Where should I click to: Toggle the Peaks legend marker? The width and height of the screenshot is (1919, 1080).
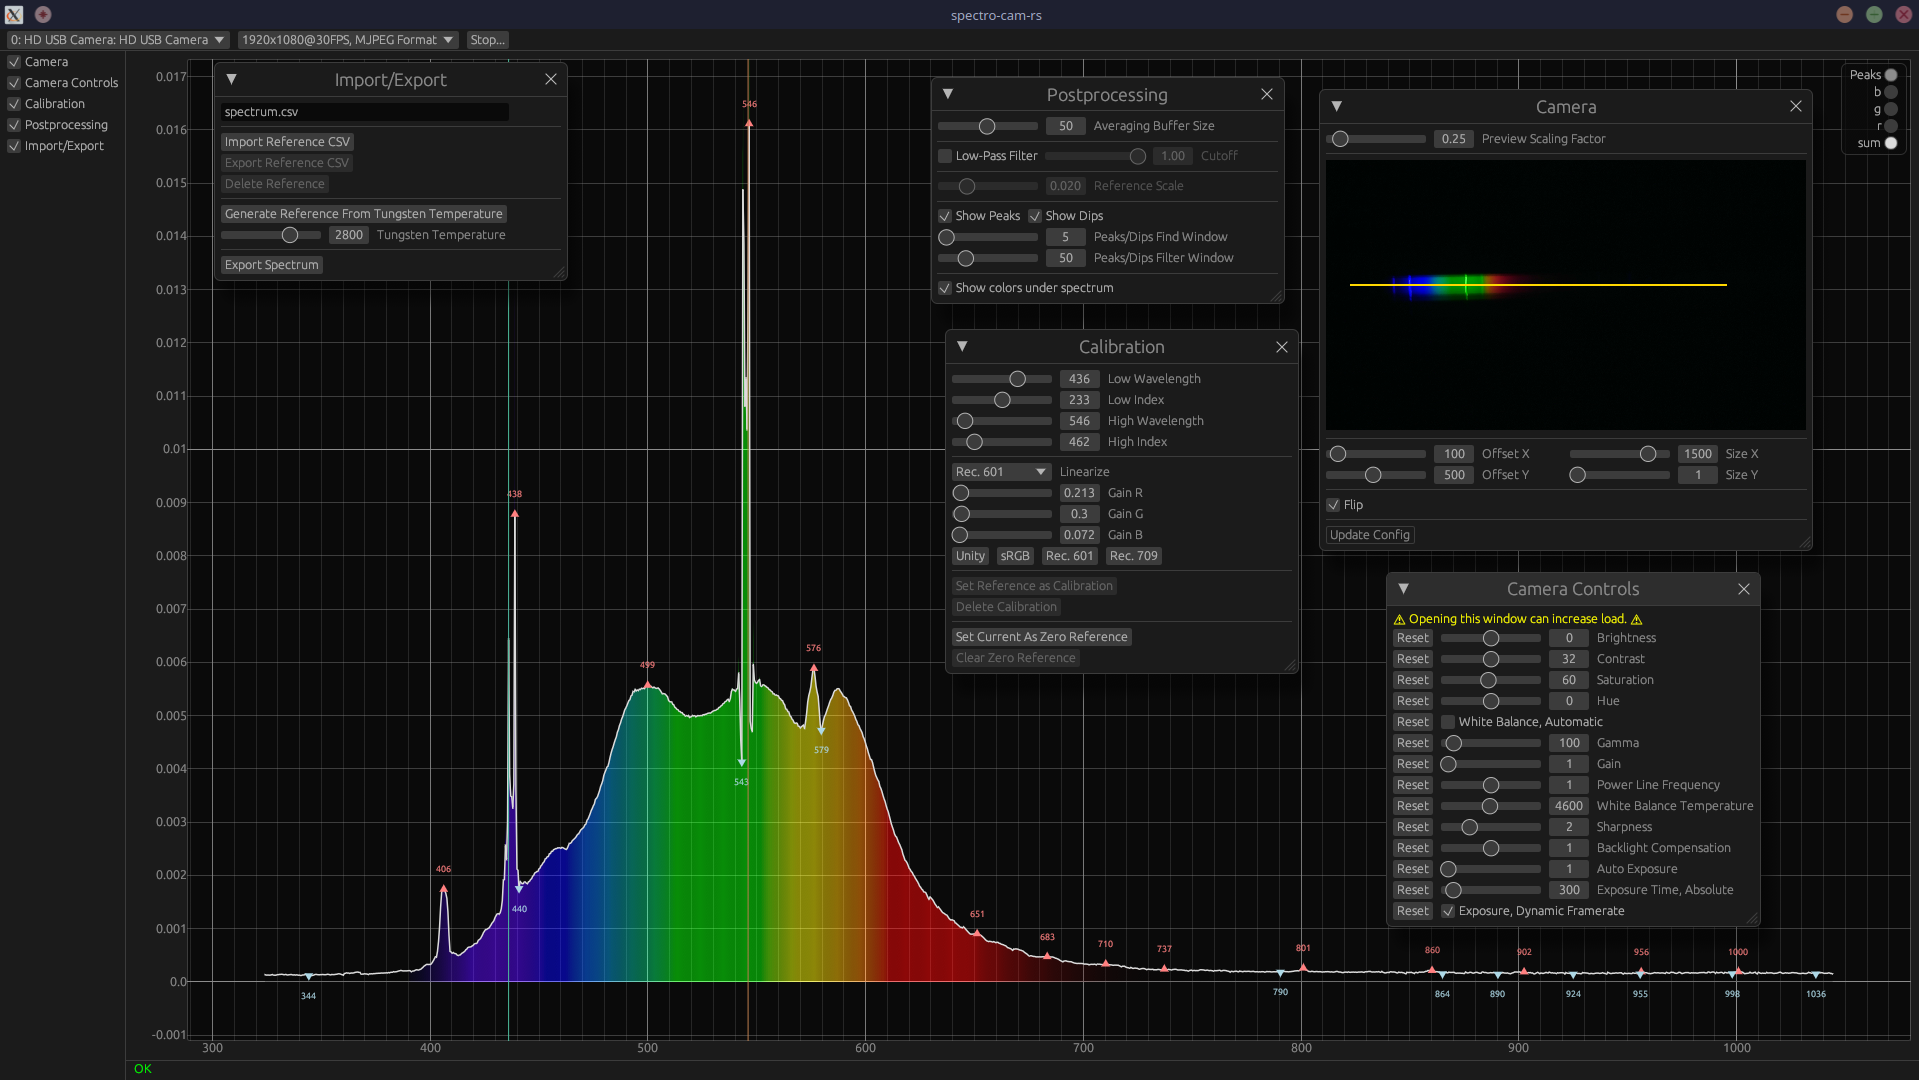(1891, 75)
